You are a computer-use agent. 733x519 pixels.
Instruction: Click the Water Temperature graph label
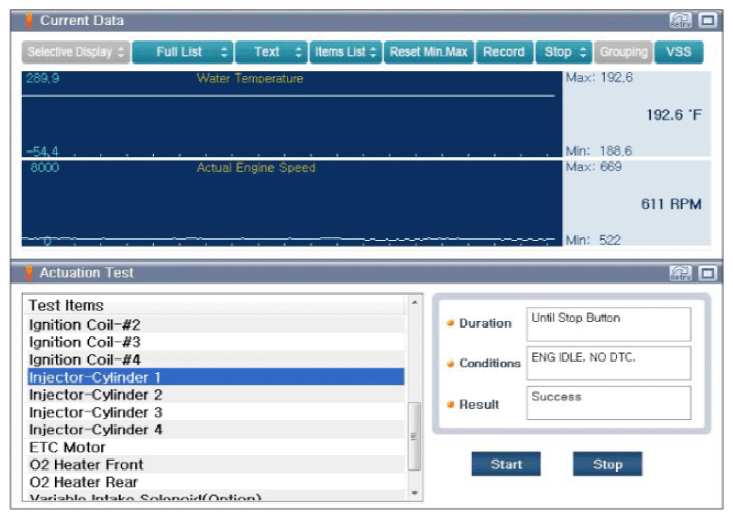tap(250, 79)
